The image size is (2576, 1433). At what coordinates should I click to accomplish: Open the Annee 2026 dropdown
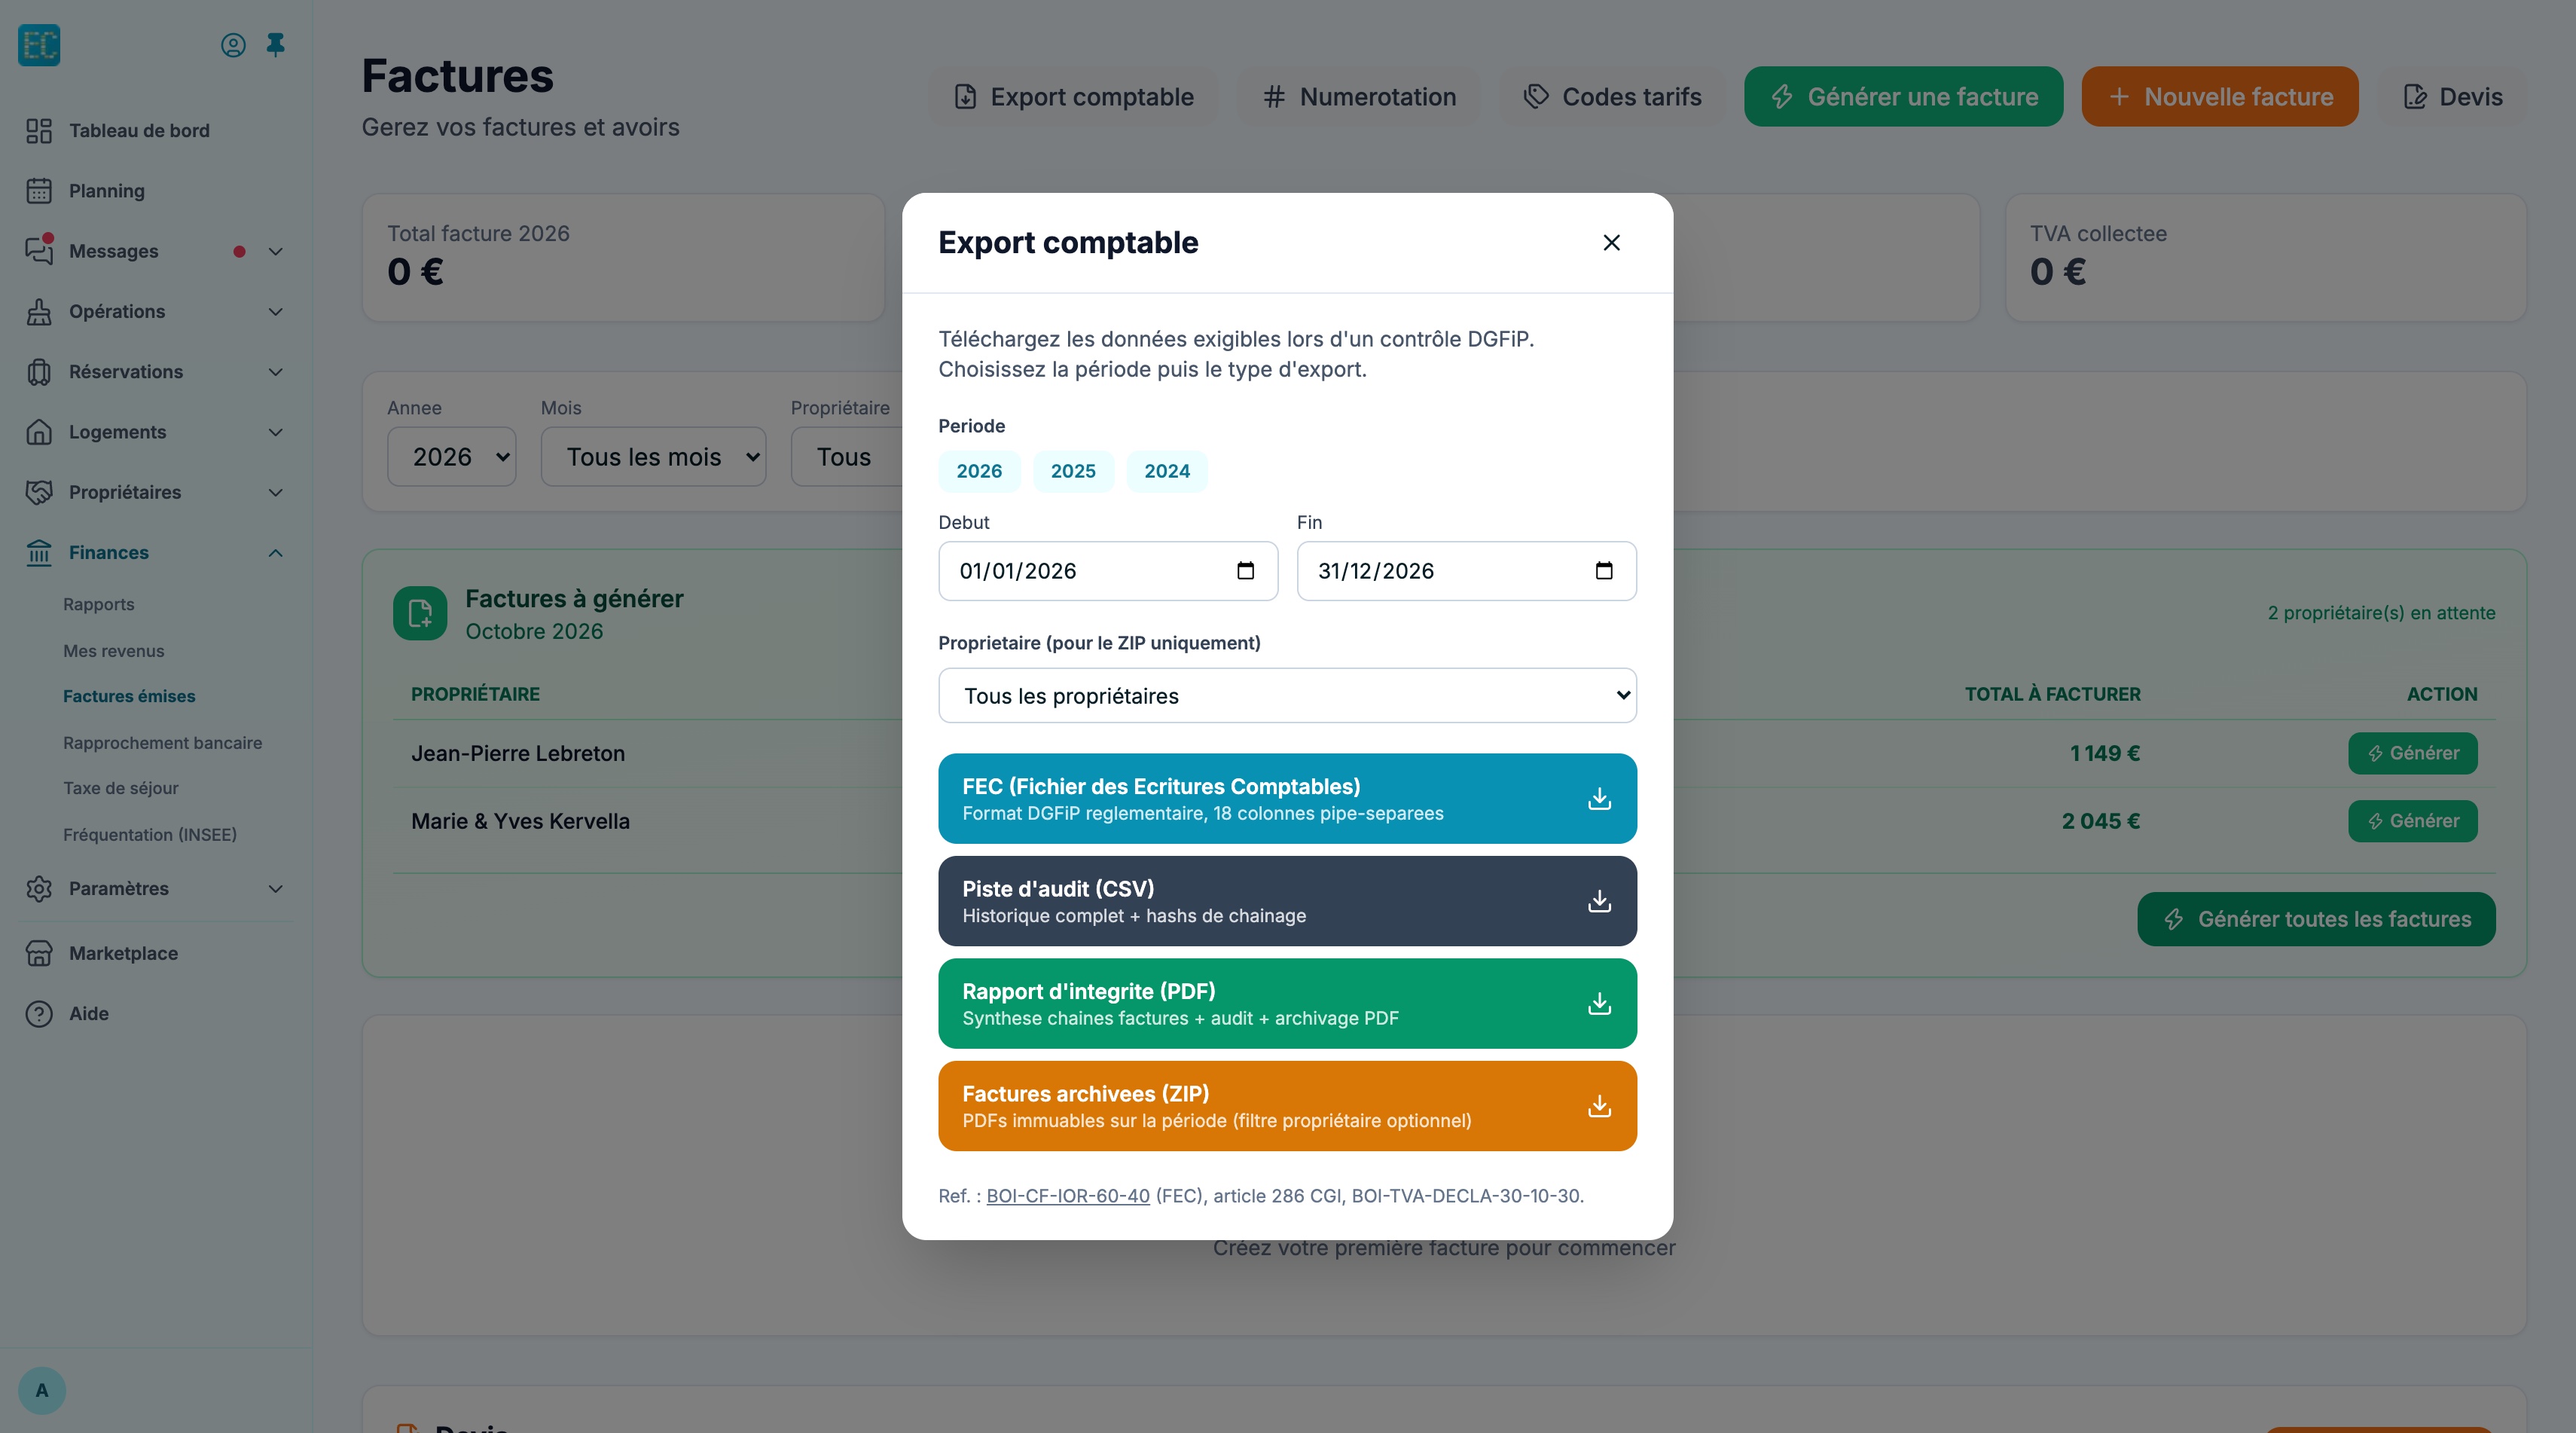pyautogui.click(x=451, y=457)
